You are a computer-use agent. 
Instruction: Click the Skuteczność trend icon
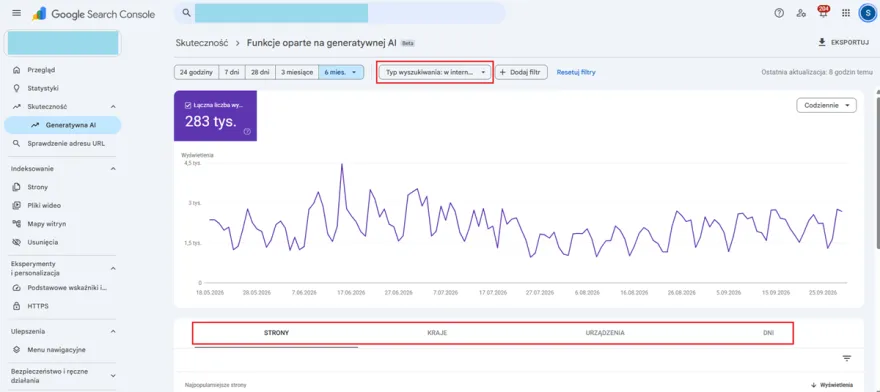click(16, 106)
